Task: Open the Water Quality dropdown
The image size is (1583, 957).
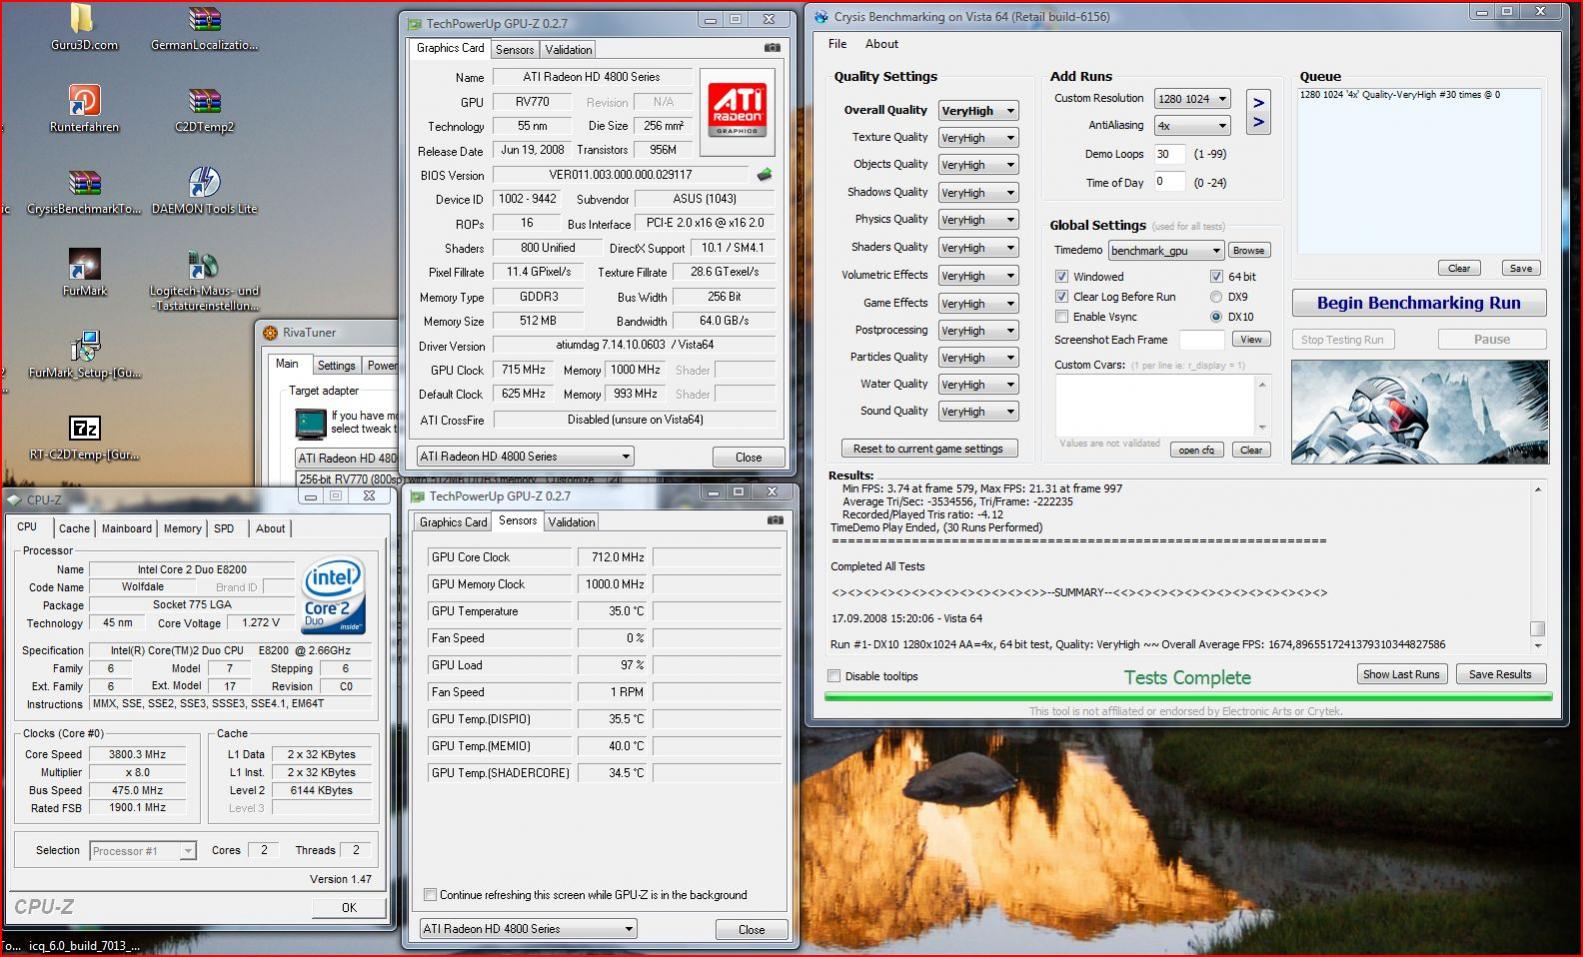Action: pos(978,384)
